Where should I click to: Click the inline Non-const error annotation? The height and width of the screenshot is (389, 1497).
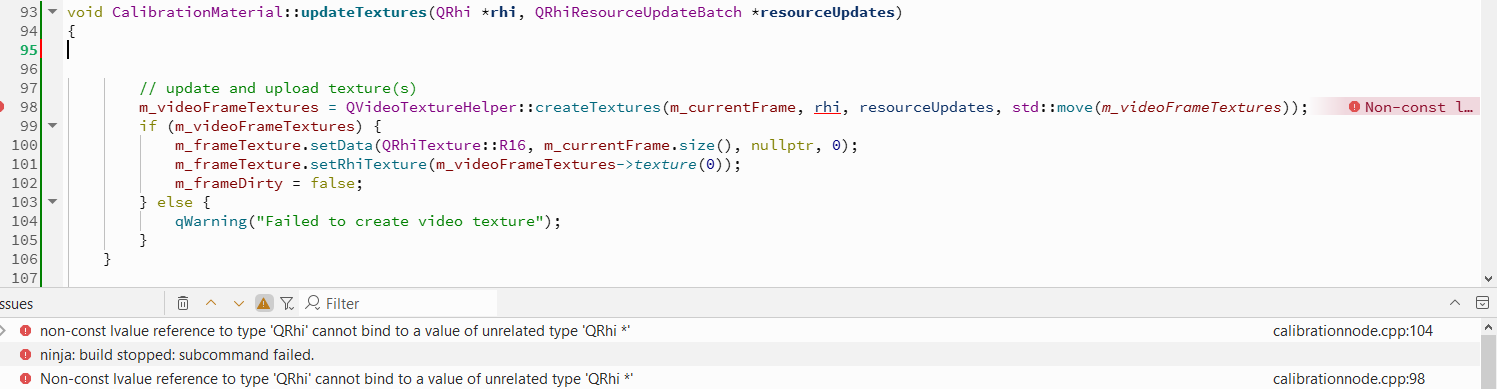1410,107
